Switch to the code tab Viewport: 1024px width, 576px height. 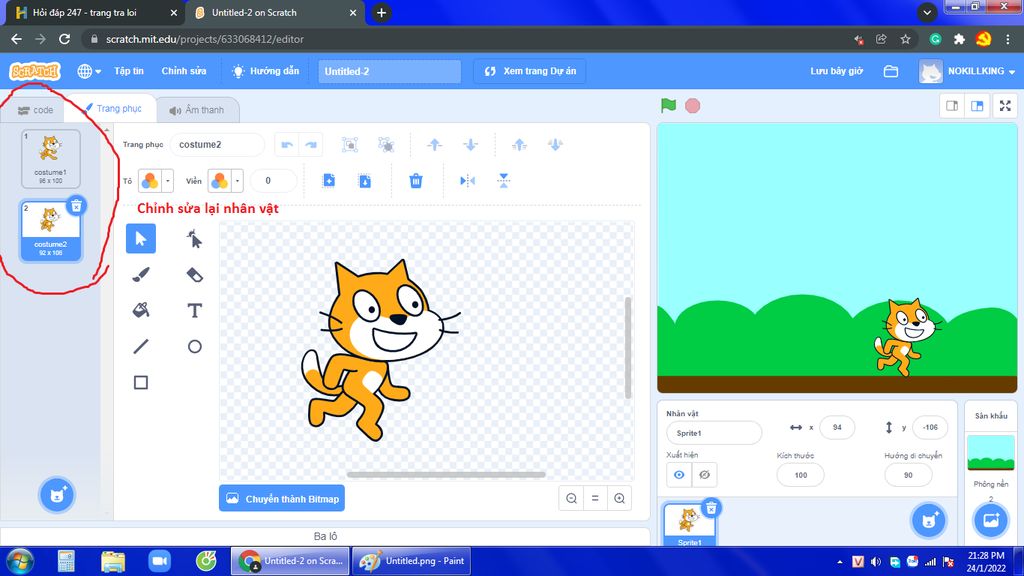point(35,110)
